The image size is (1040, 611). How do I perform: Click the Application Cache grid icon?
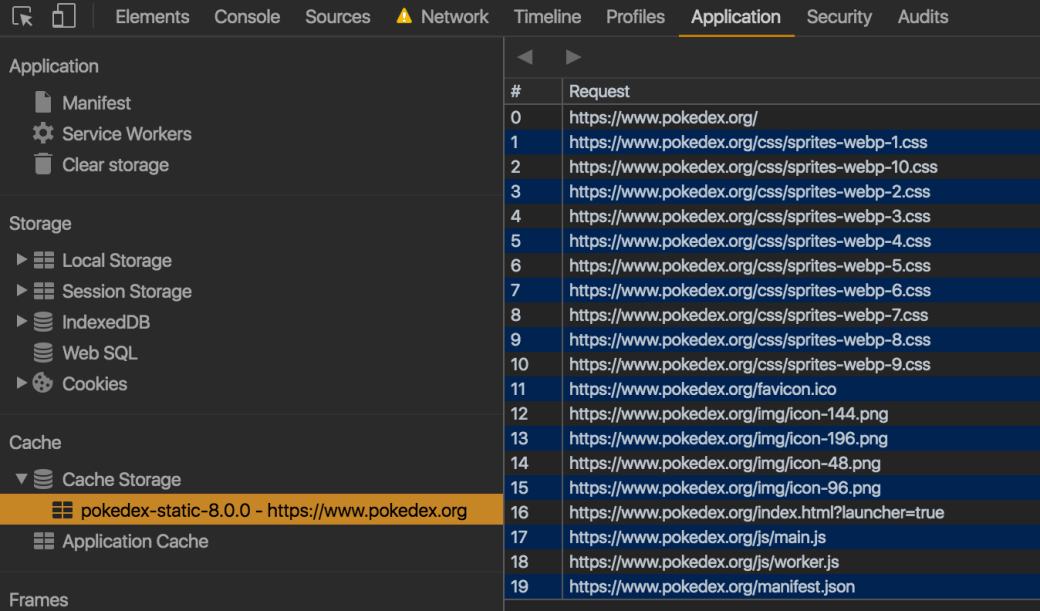point(44,541)
